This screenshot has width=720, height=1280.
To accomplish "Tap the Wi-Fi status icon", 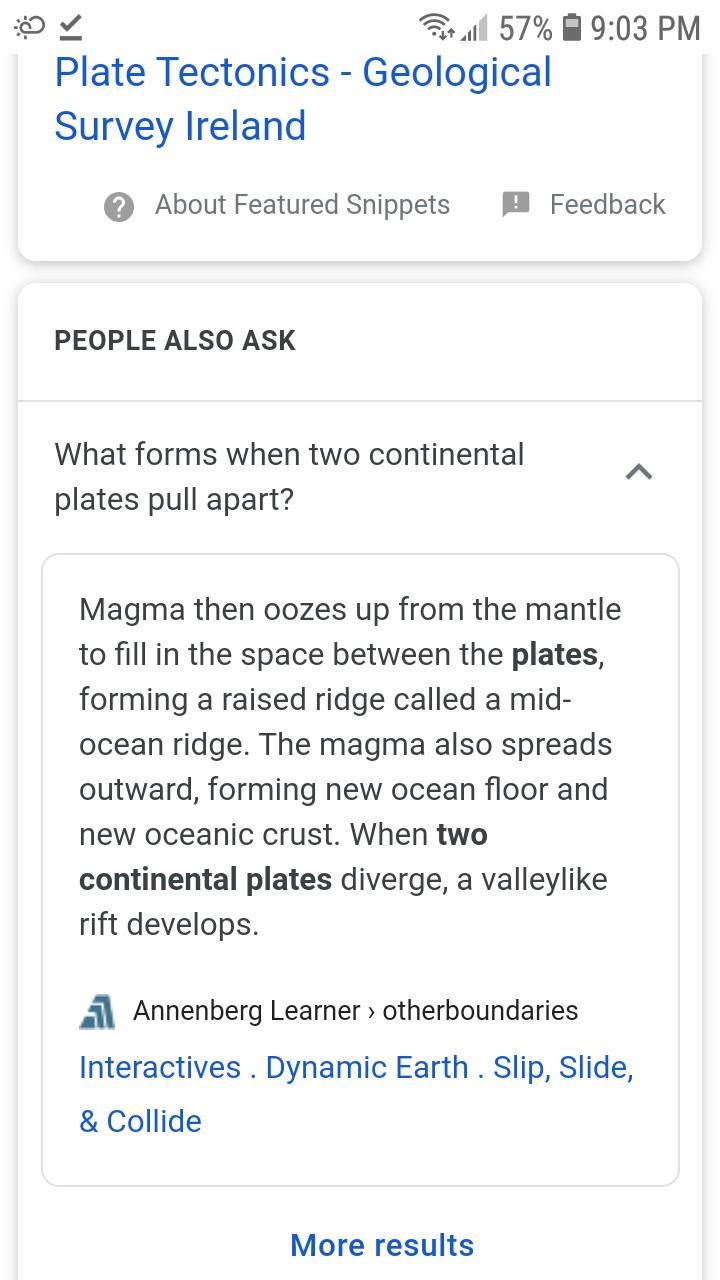I will click(x=435, y=27).
